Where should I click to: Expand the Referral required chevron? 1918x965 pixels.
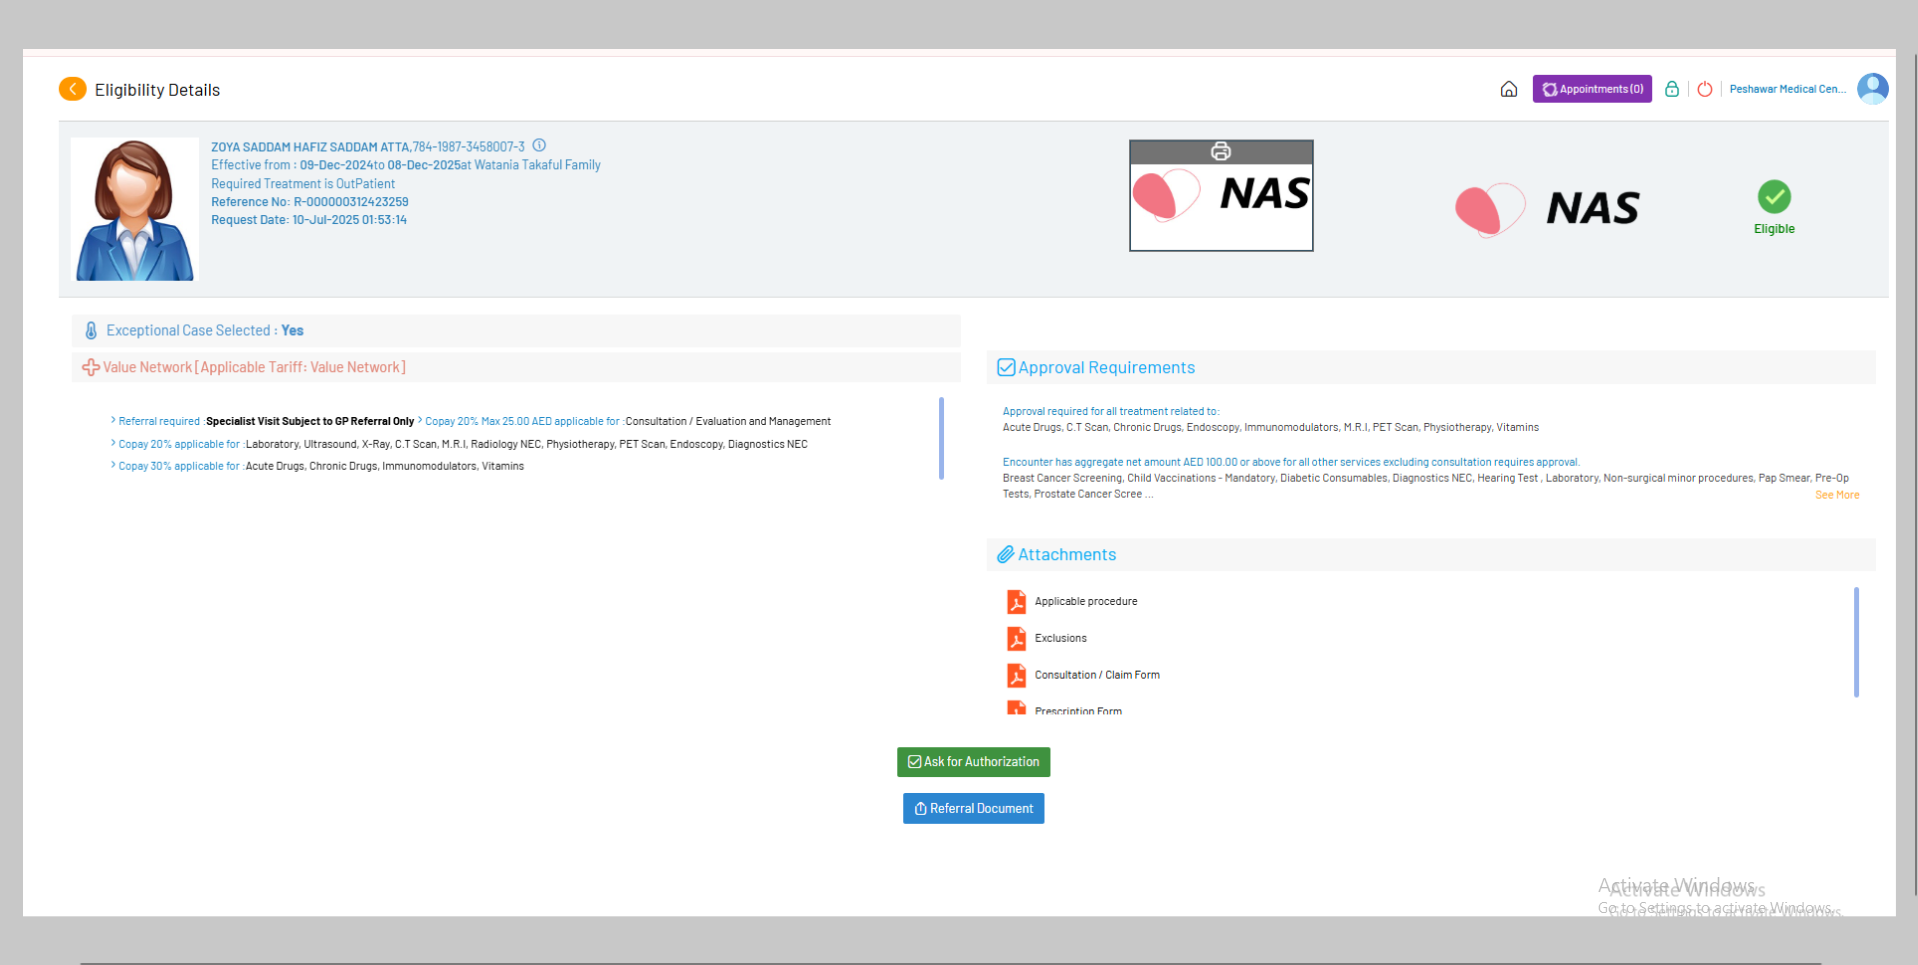pos(113,420)
